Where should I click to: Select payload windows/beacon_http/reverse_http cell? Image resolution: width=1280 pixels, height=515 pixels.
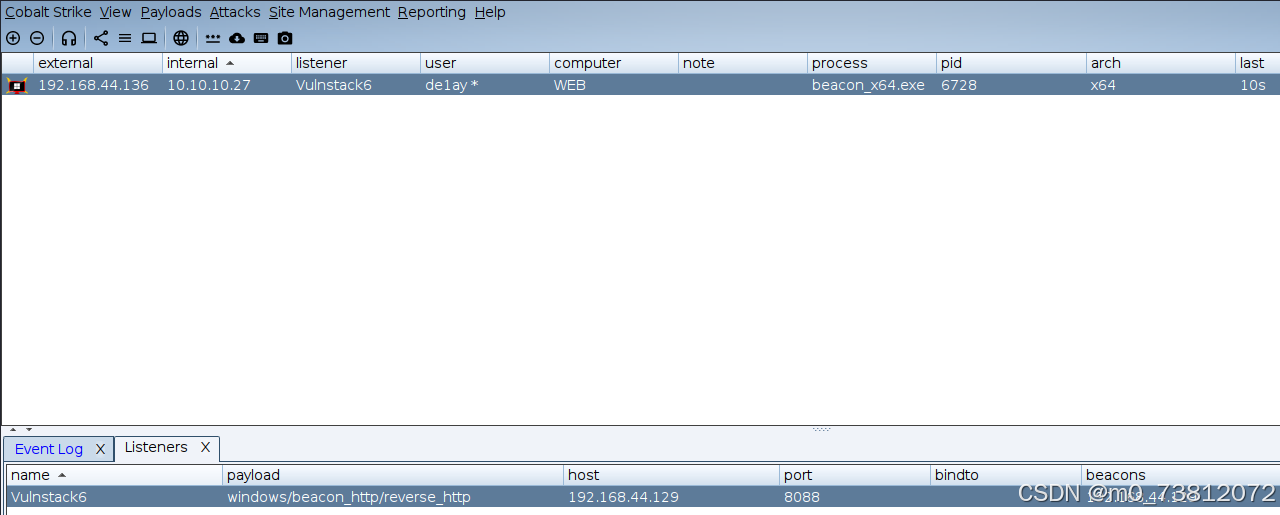click(393, 497)
